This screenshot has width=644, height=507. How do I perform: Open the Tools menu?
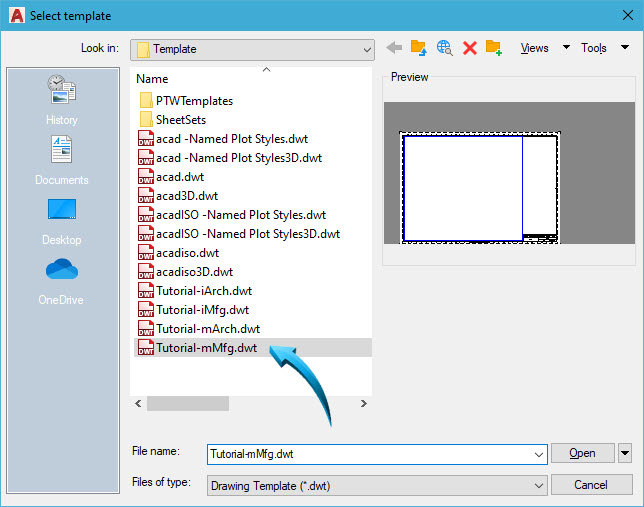click(x=593, y=48)
